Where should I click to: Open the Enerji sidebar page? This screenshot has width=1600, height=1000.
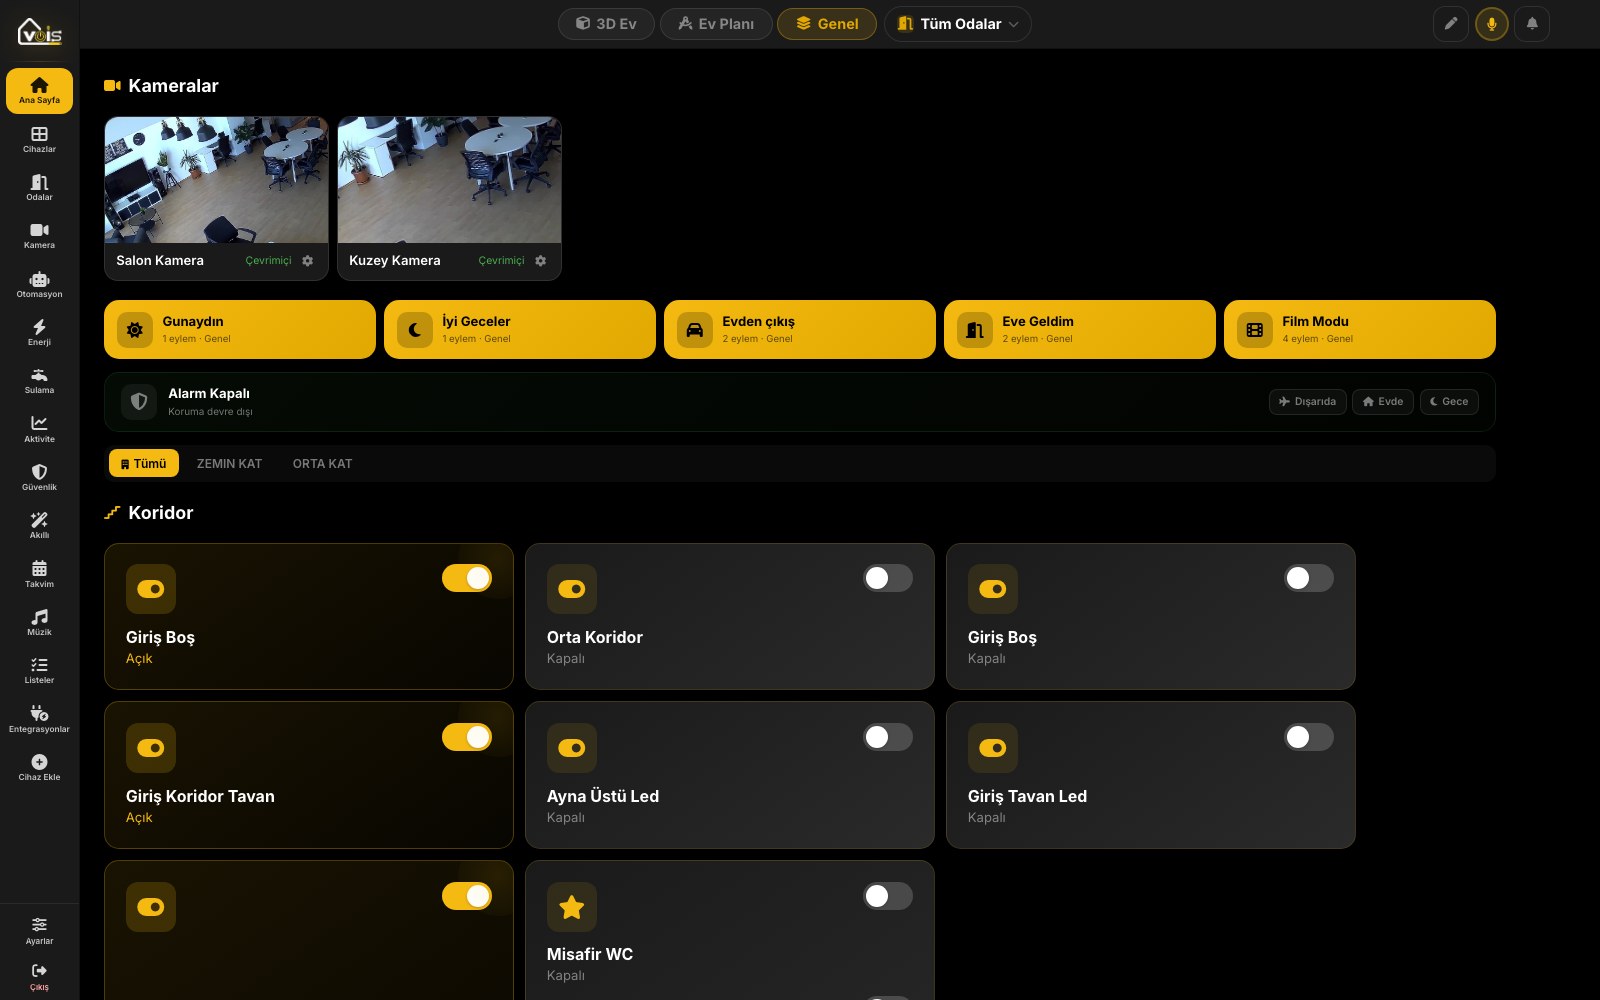click(39, 332)
